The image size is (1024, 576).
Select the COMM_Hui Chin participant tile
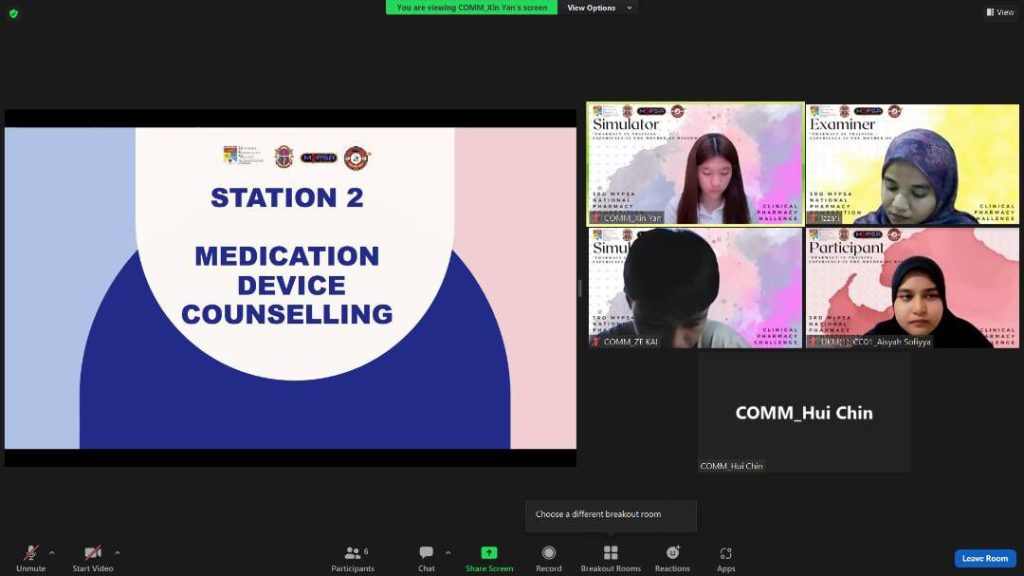(x=804, y=412)
